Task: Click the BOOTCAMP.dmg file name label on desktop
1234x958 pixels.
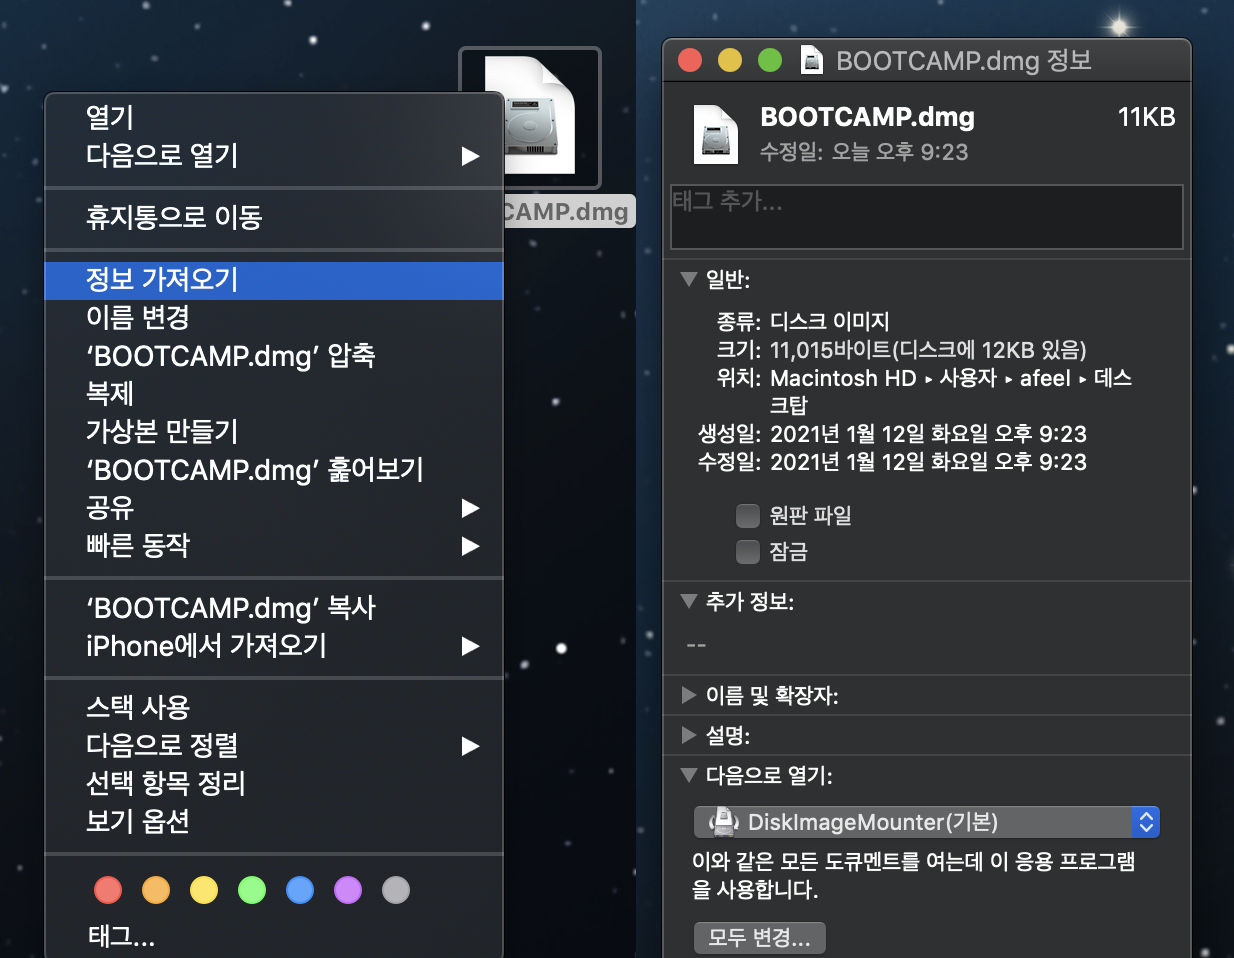Action: click(x=567, y=211)
